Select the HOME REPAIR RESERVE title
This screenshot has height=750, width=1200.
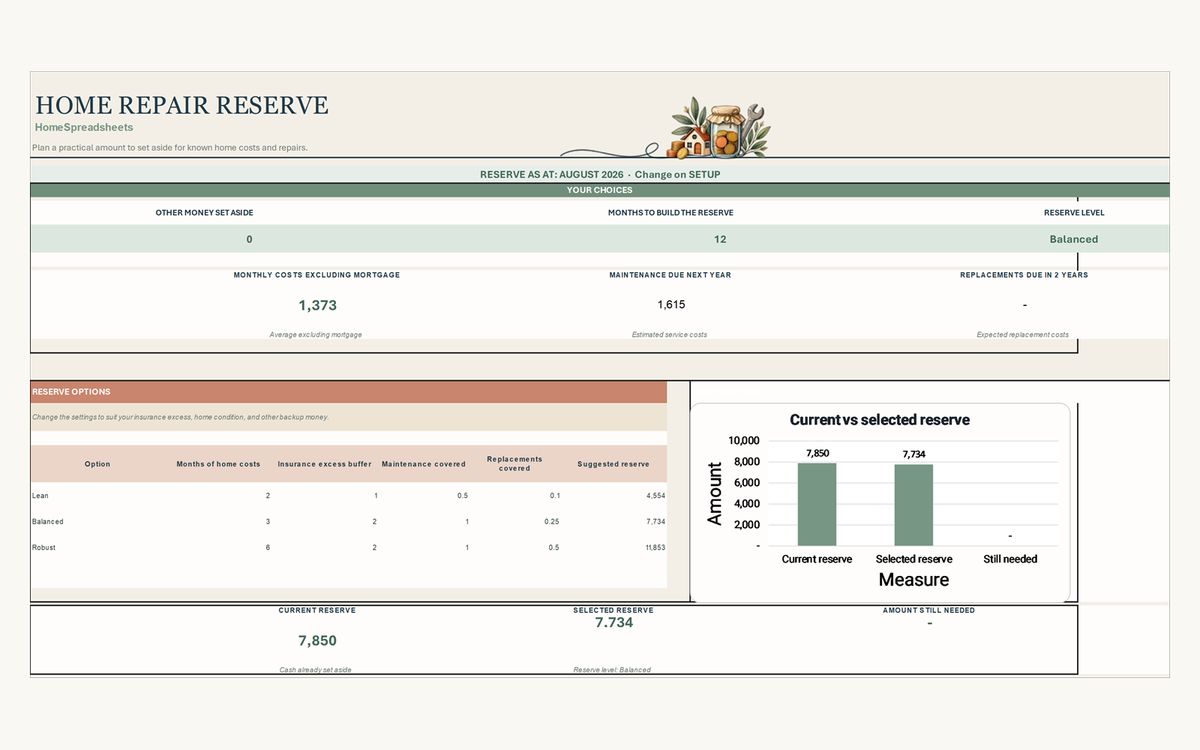pyautogui.click(x=181, y=105)
